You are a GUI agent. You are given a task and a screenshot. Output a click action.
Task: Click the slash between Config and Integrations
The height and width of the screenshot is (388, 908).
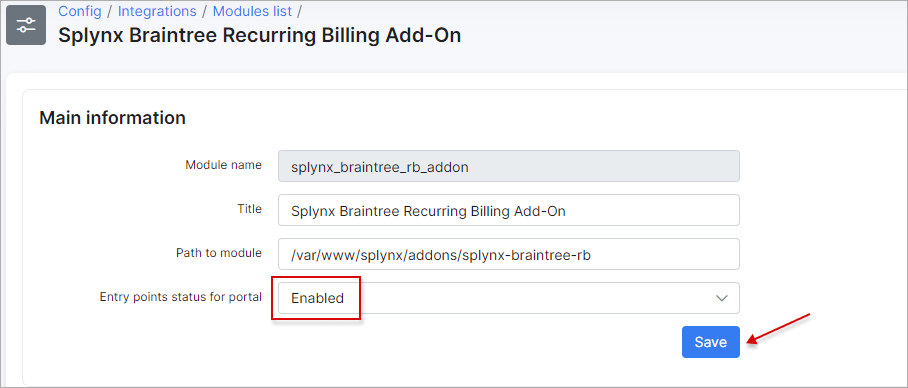pos(110,11)
